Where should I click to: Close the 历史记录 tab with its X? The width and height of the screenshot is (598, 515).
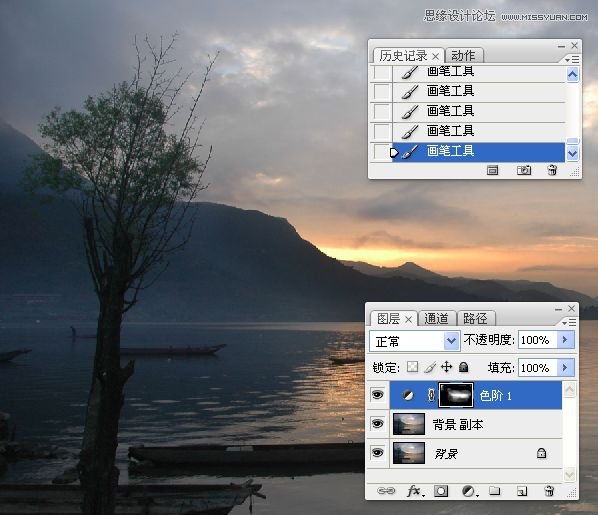pos(436,57)
